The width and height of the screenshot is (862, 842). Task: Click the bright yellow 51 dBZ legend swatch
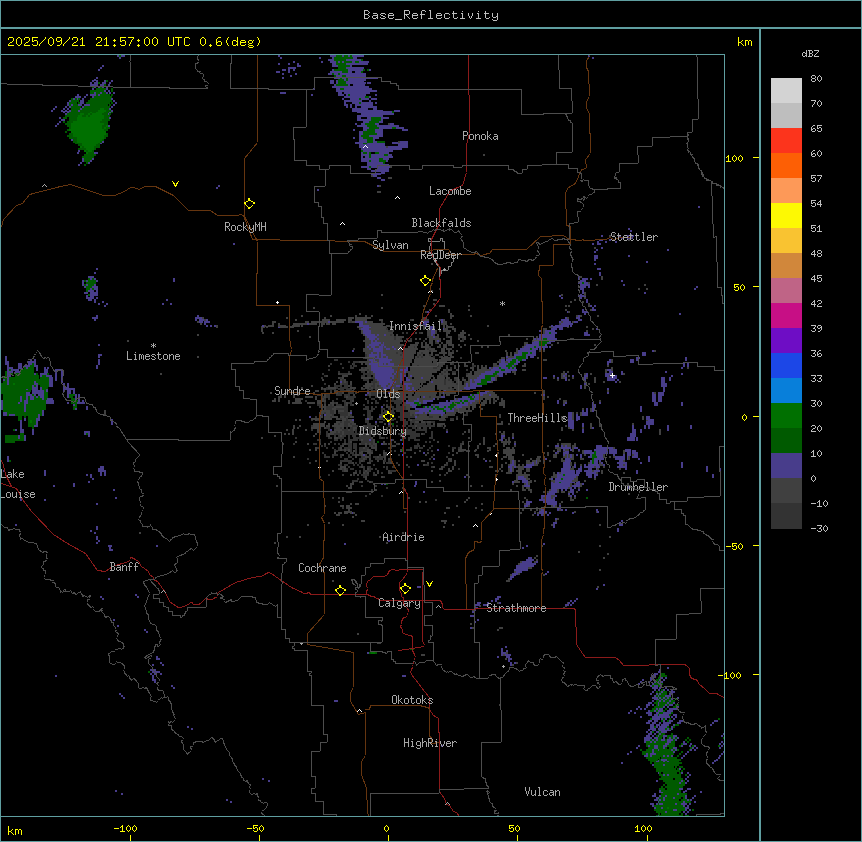pyautogui.click(x=786, y=215)
